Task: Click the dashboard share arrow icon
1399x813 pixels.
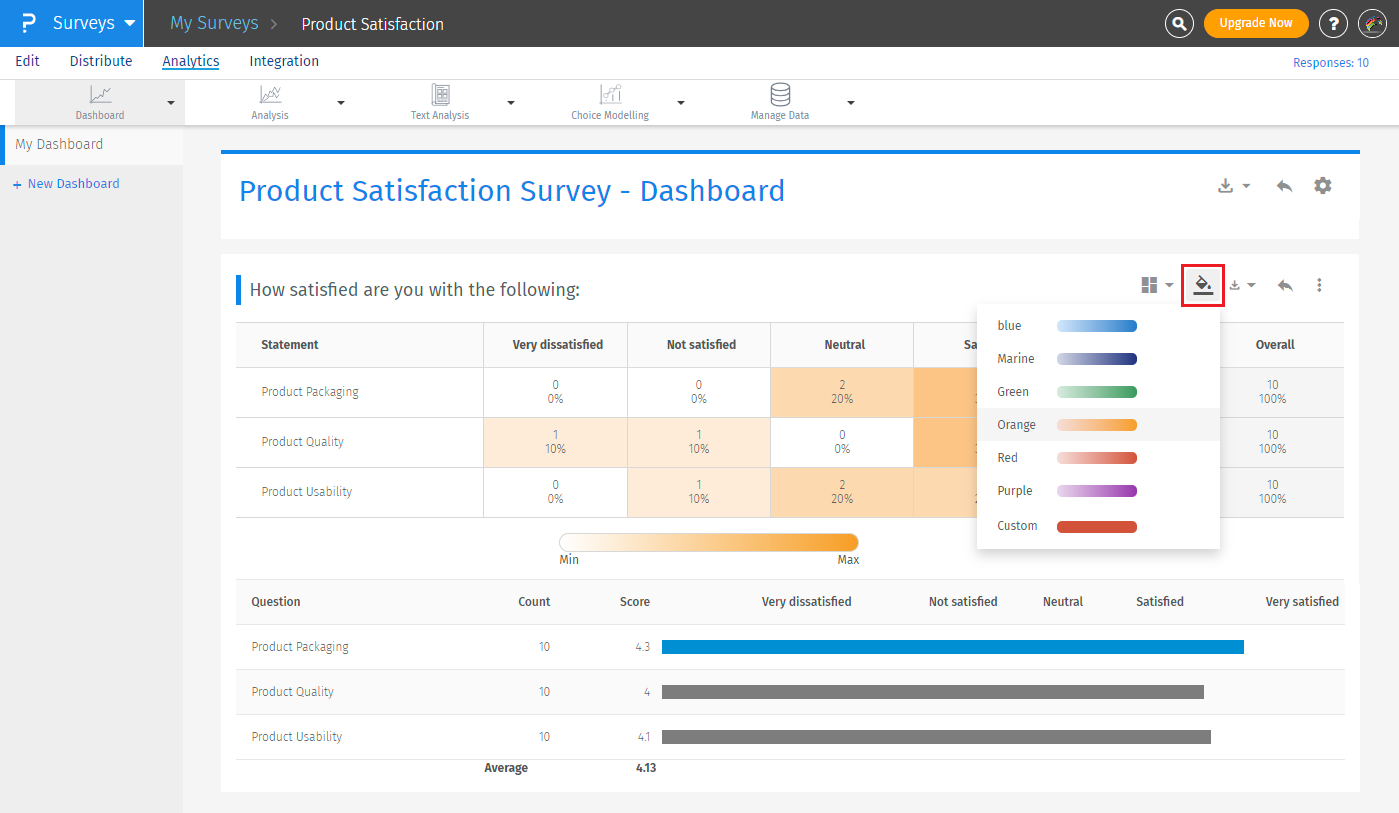Action: 1285,186
